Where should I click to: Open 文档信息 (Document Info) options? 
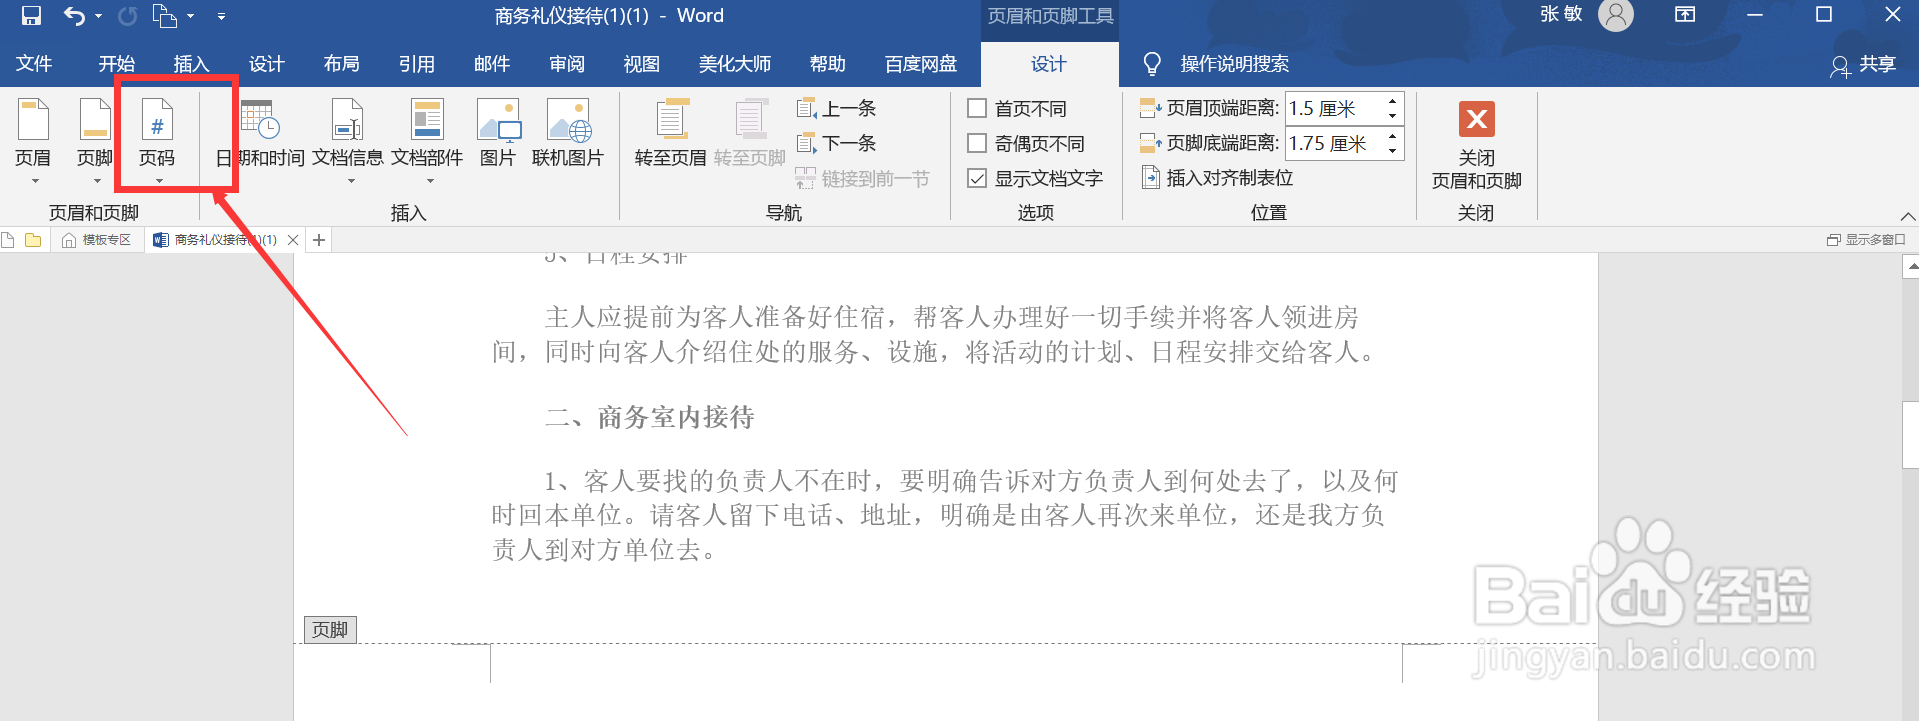[x=348, y=141]
